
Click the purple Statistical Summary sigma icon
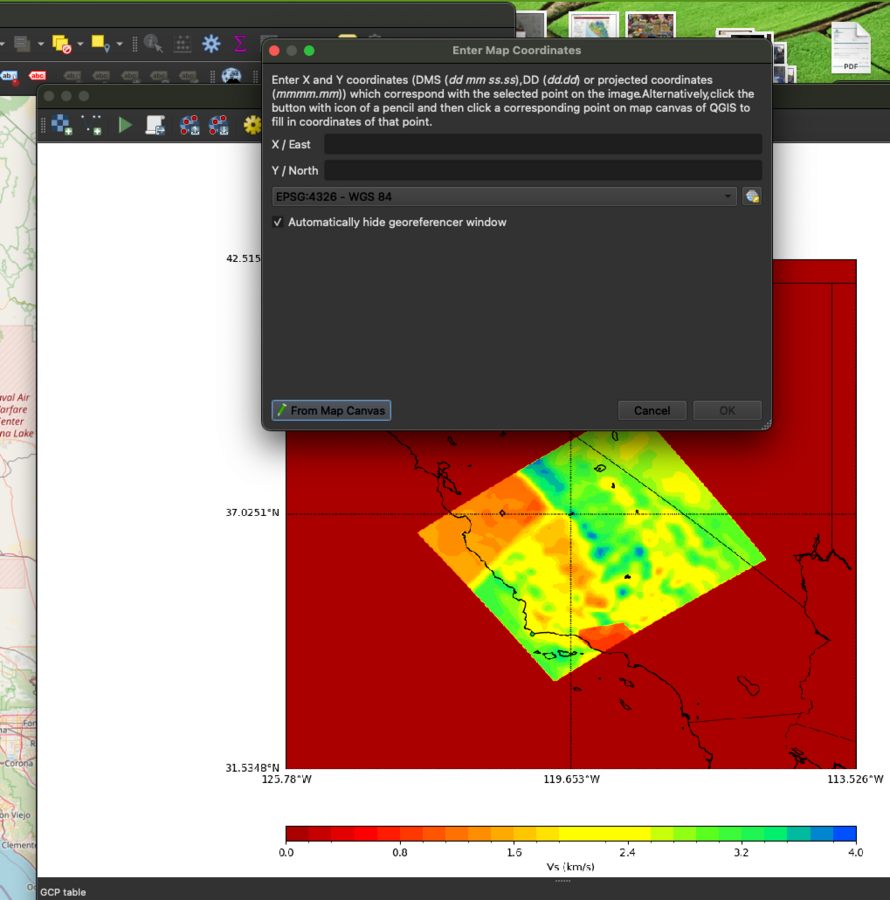(x=240, y=44)
